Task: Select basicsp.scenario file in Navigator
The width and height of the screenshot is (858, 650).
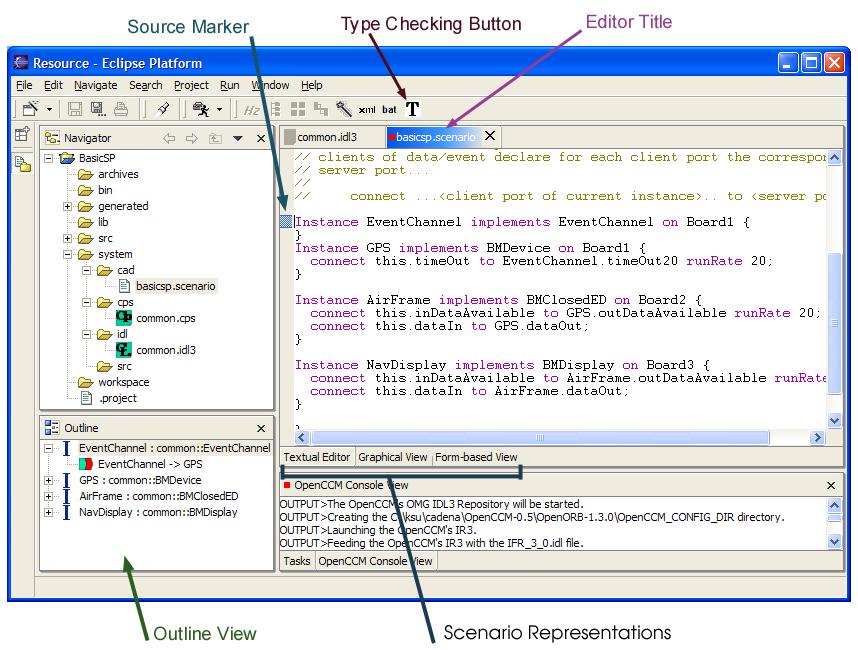Action: (175, 286)
